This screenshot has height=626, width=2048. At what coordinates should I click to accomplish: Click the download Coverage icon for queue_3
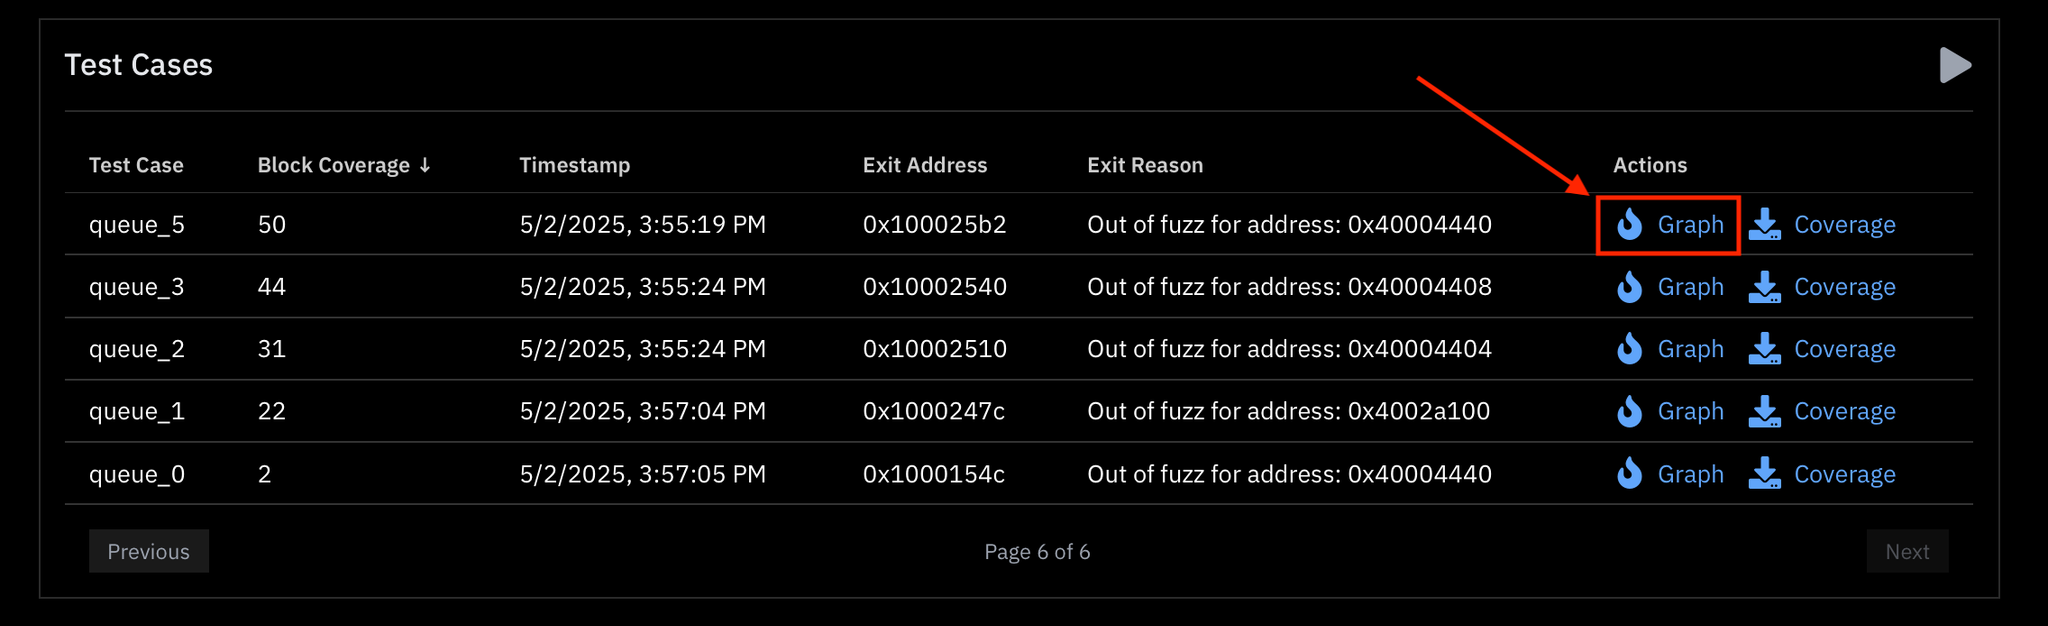click(1765, 287)
